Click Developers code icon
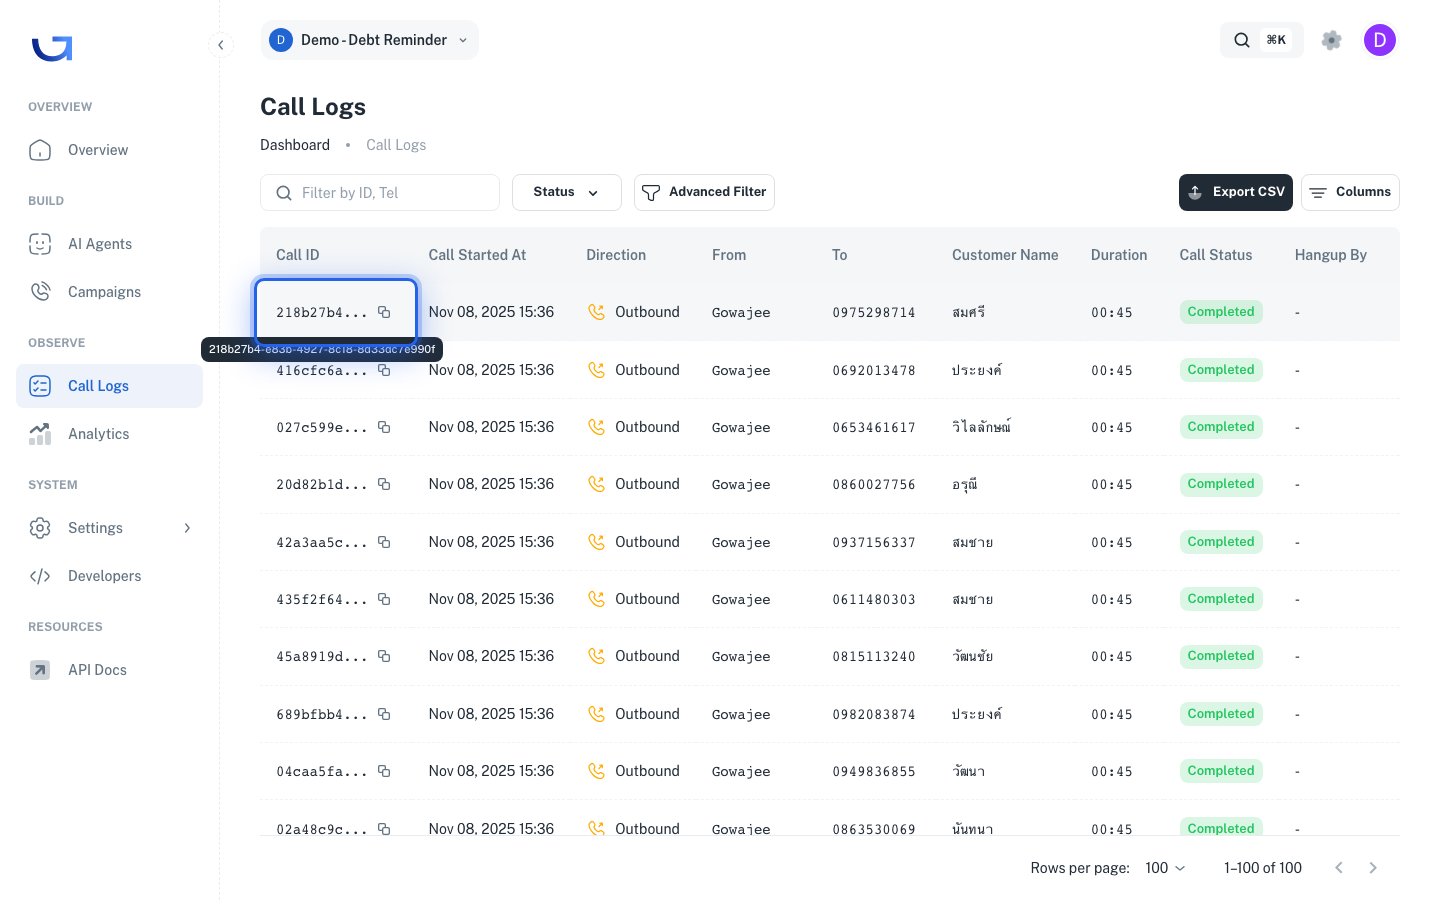 [40, 576]
